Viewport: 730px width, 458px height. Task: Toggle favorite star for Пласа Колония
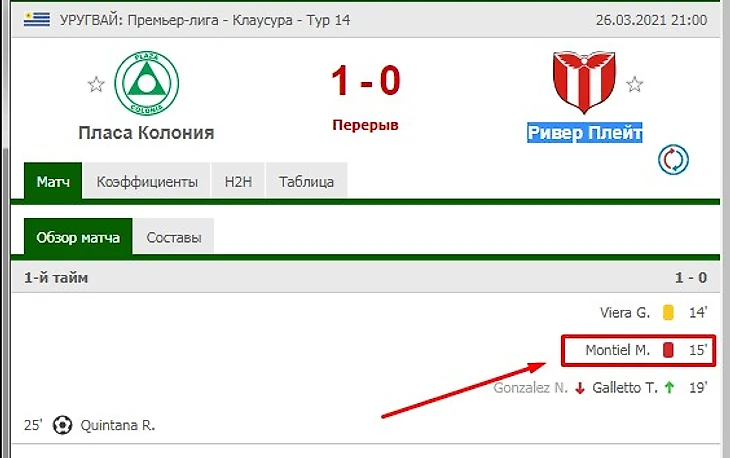(96, 85)
